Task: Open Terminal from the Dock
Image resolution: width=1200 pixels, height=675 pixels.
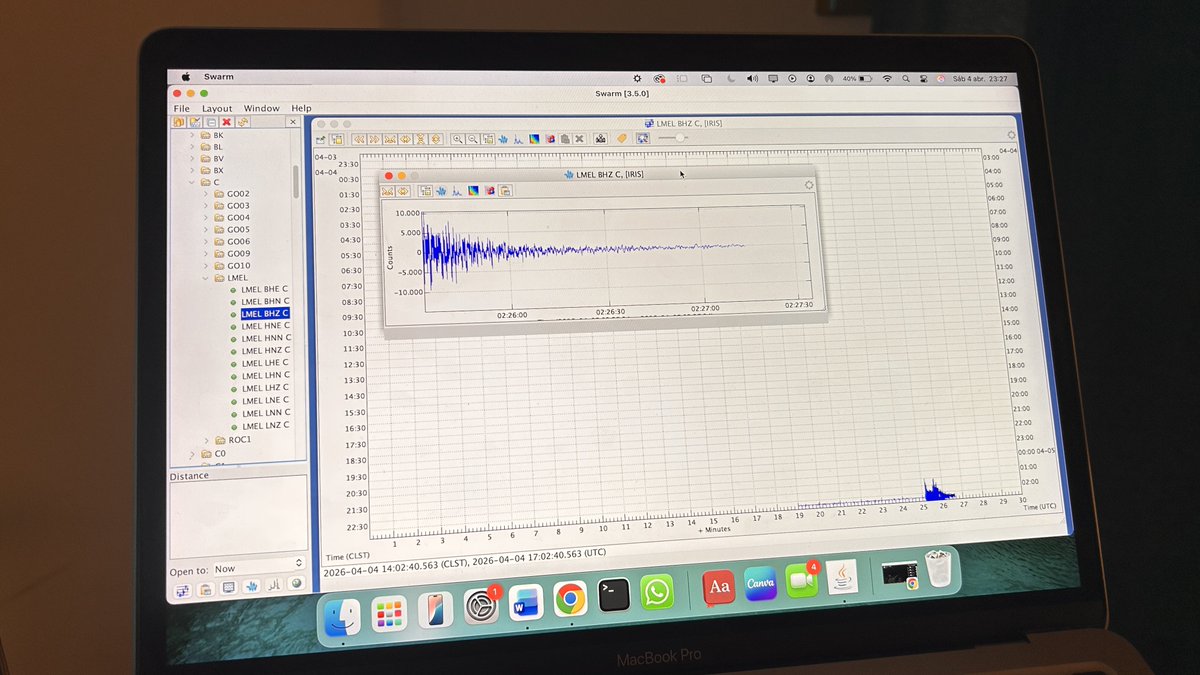Action: pos(613,596)
